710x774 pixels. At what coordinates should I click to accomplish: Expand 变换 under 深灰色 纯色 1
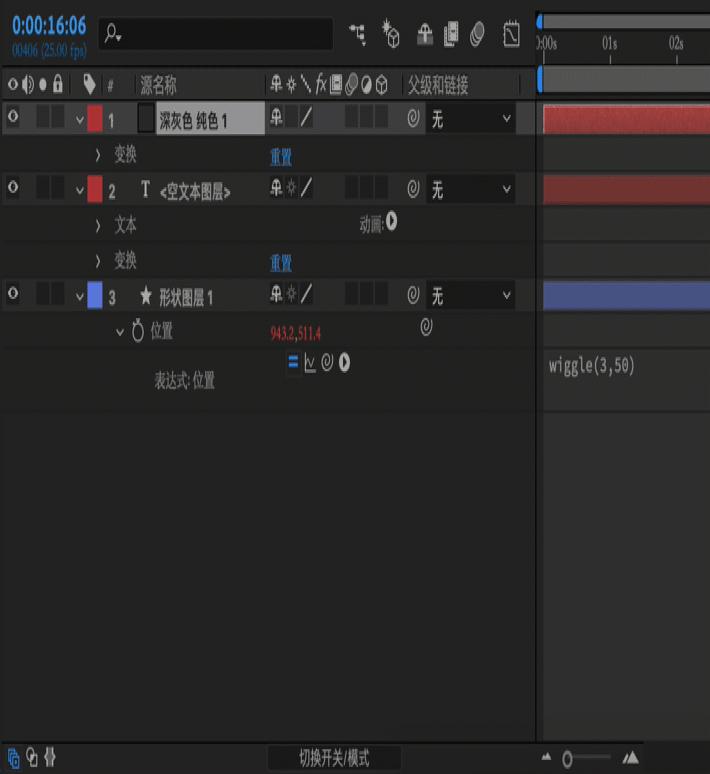coord(98,155)
